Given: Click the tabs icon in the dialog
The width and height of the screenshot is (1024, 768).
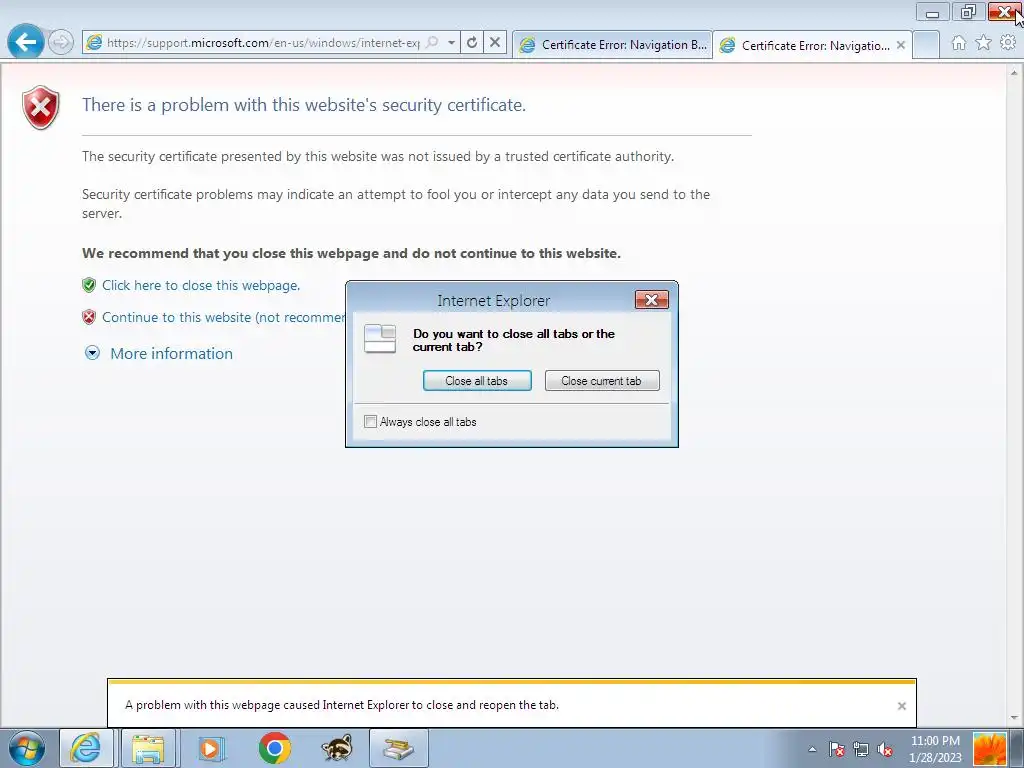Looking at the screenshot, I should [380, 338].
